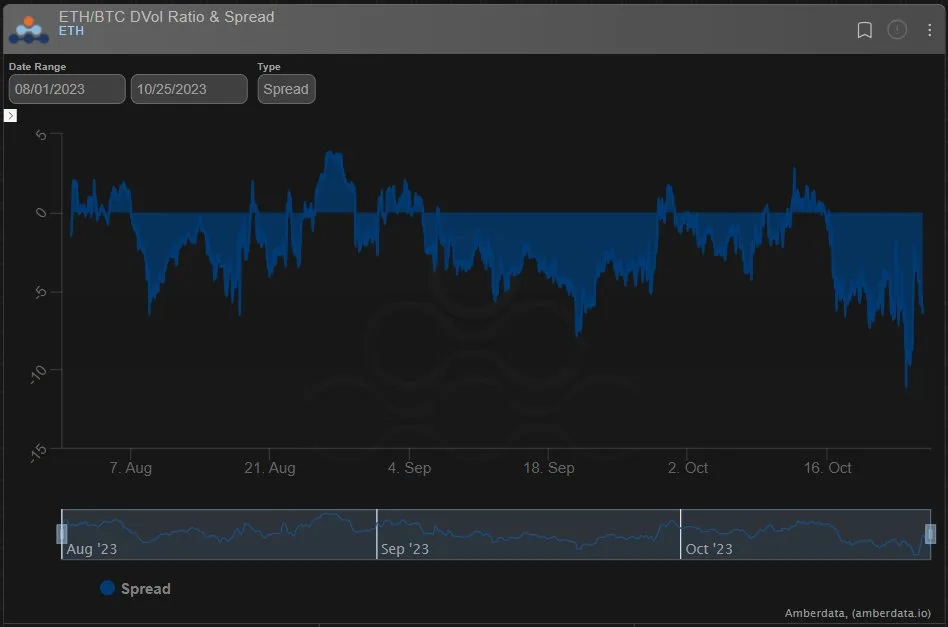The image size is (948, 627).
Task: Click the 4. Sep axis label
Action: pos(409,468)
